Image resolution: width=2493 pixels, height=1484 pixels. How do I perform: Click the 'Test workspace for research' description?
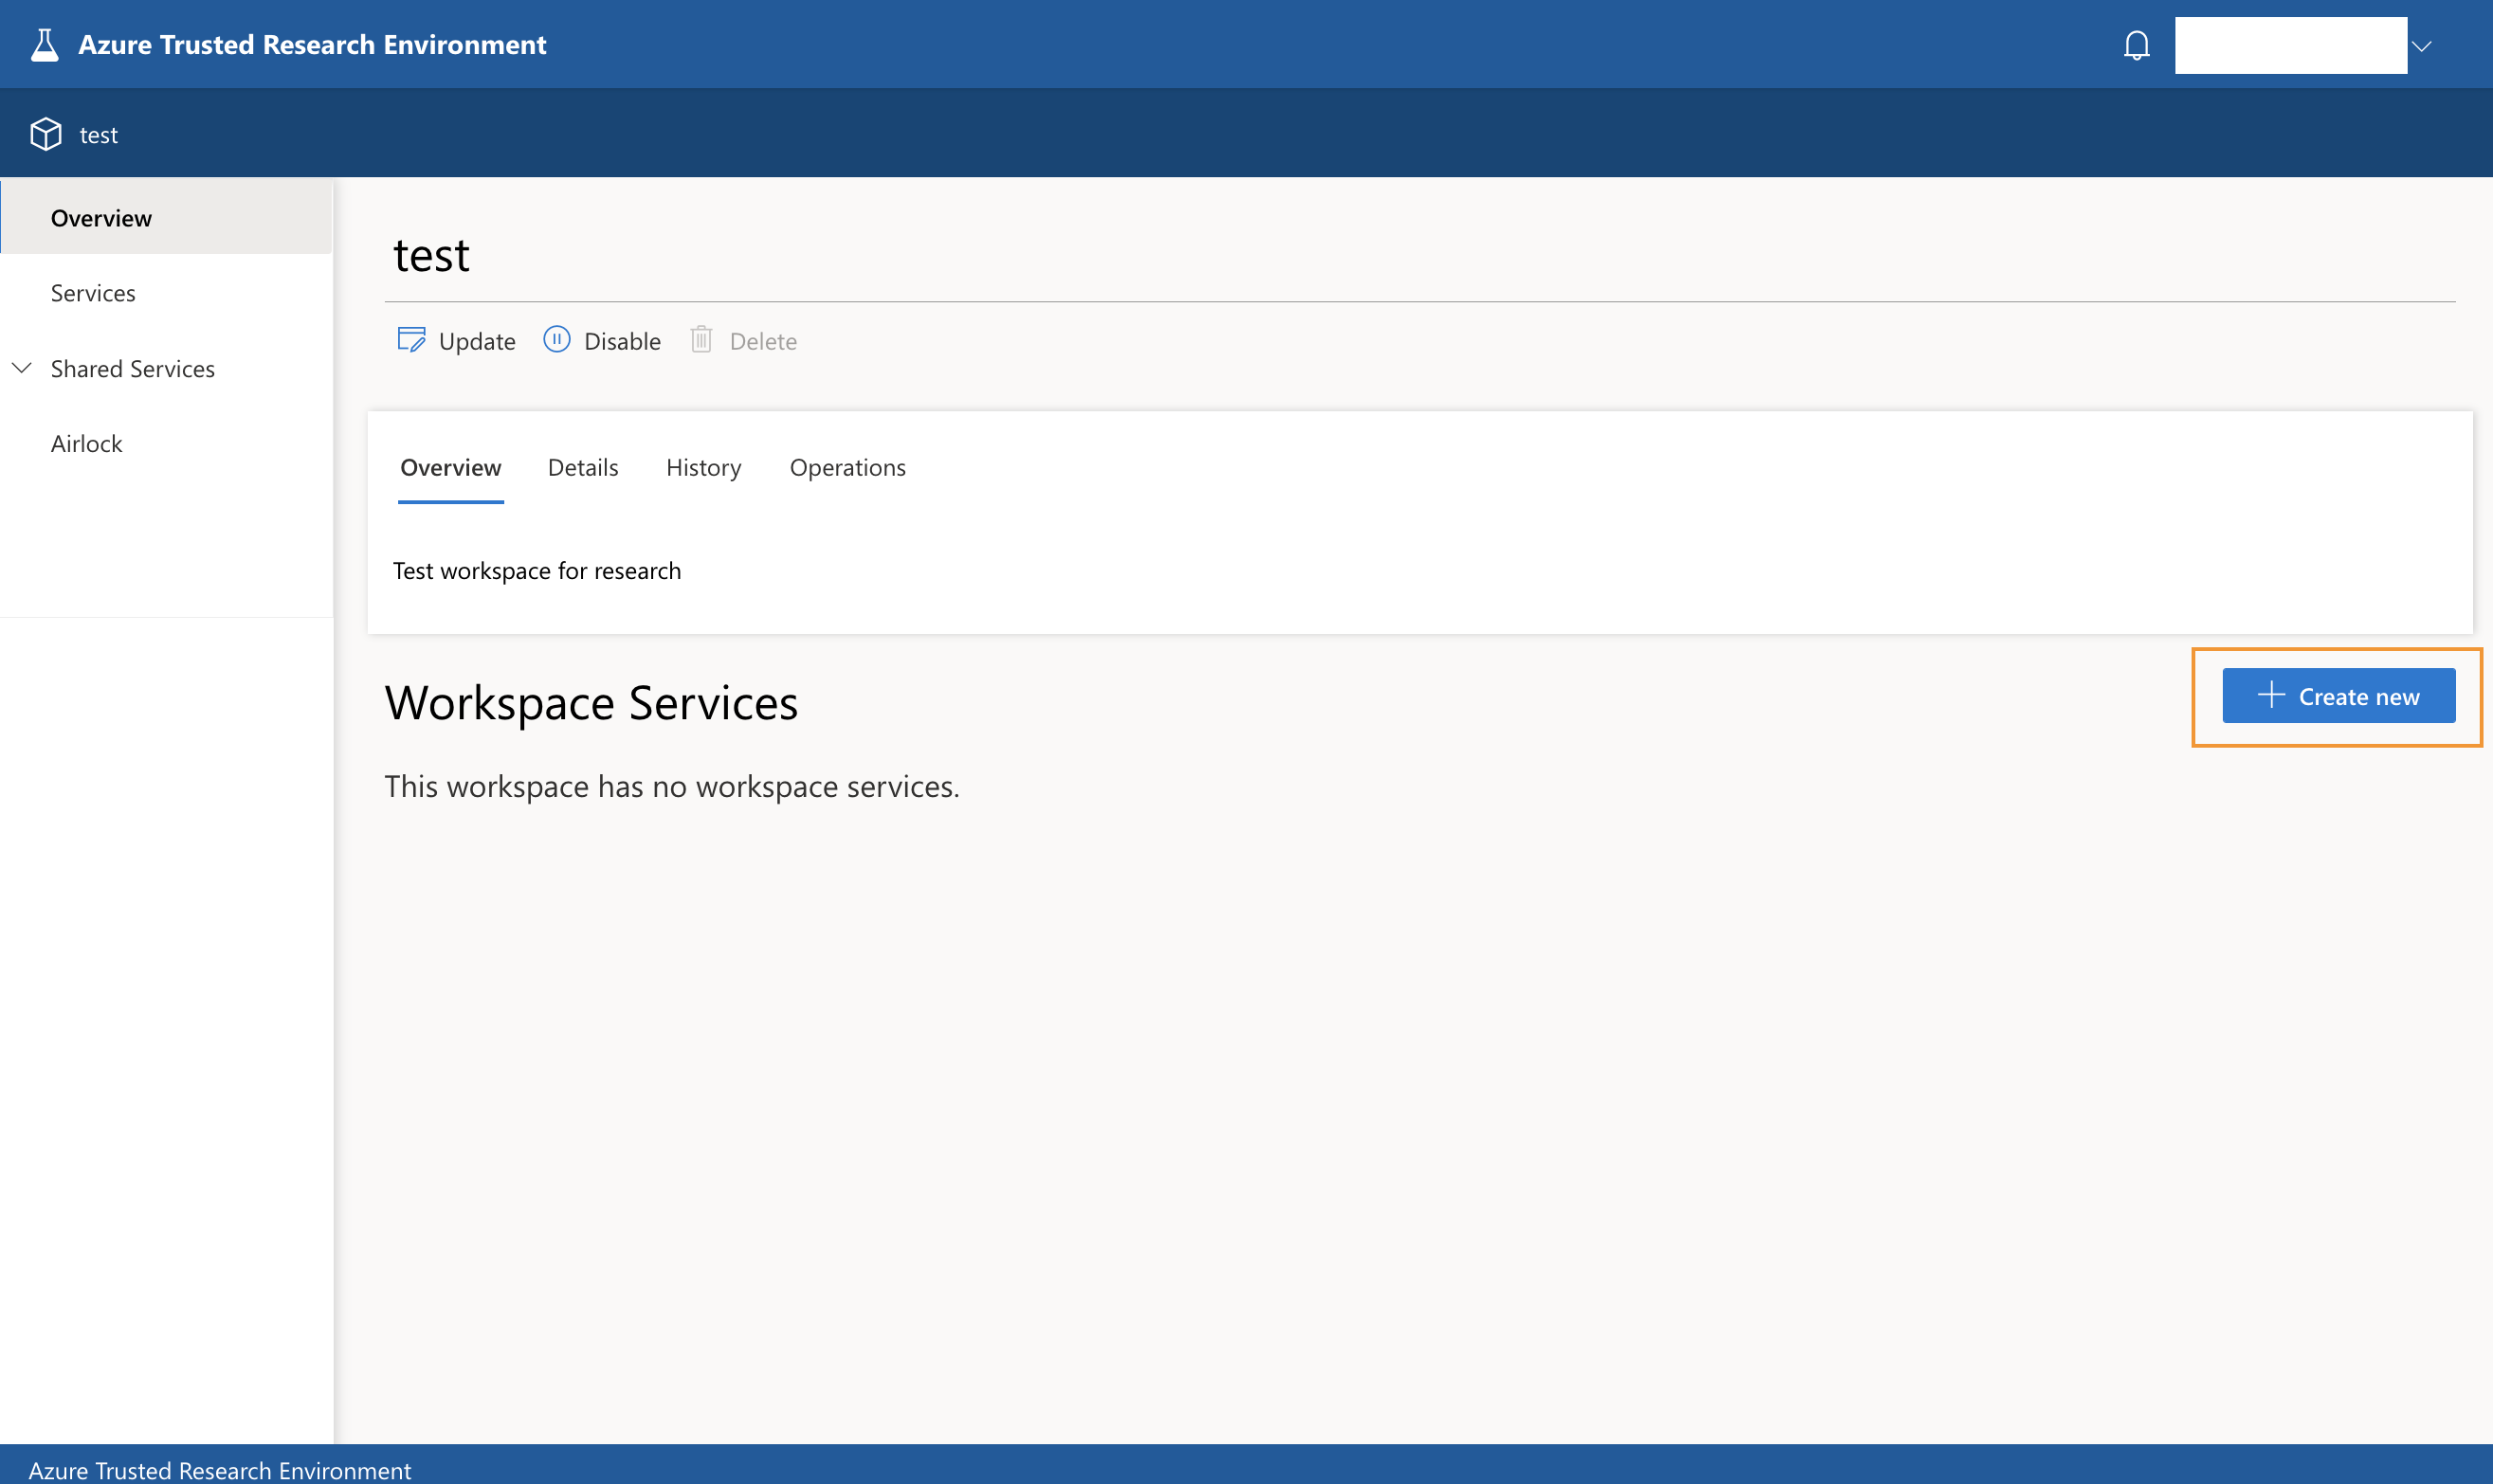coord(537,570)
